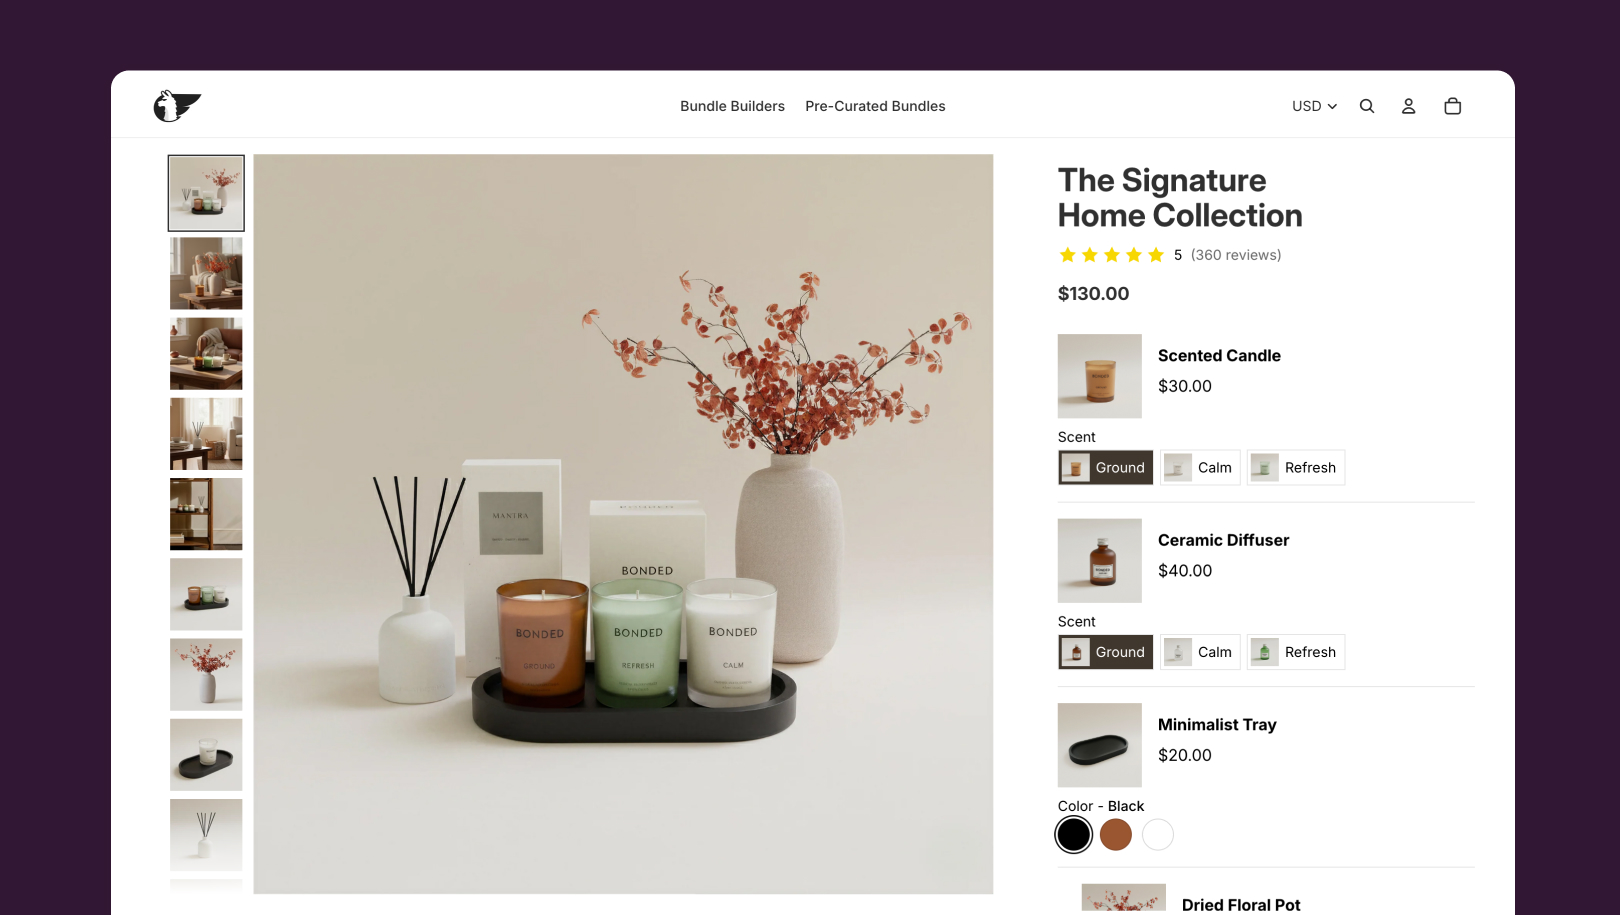Click the Dried Floral Pot title

pyautogui.click(x=1241, y=904)
